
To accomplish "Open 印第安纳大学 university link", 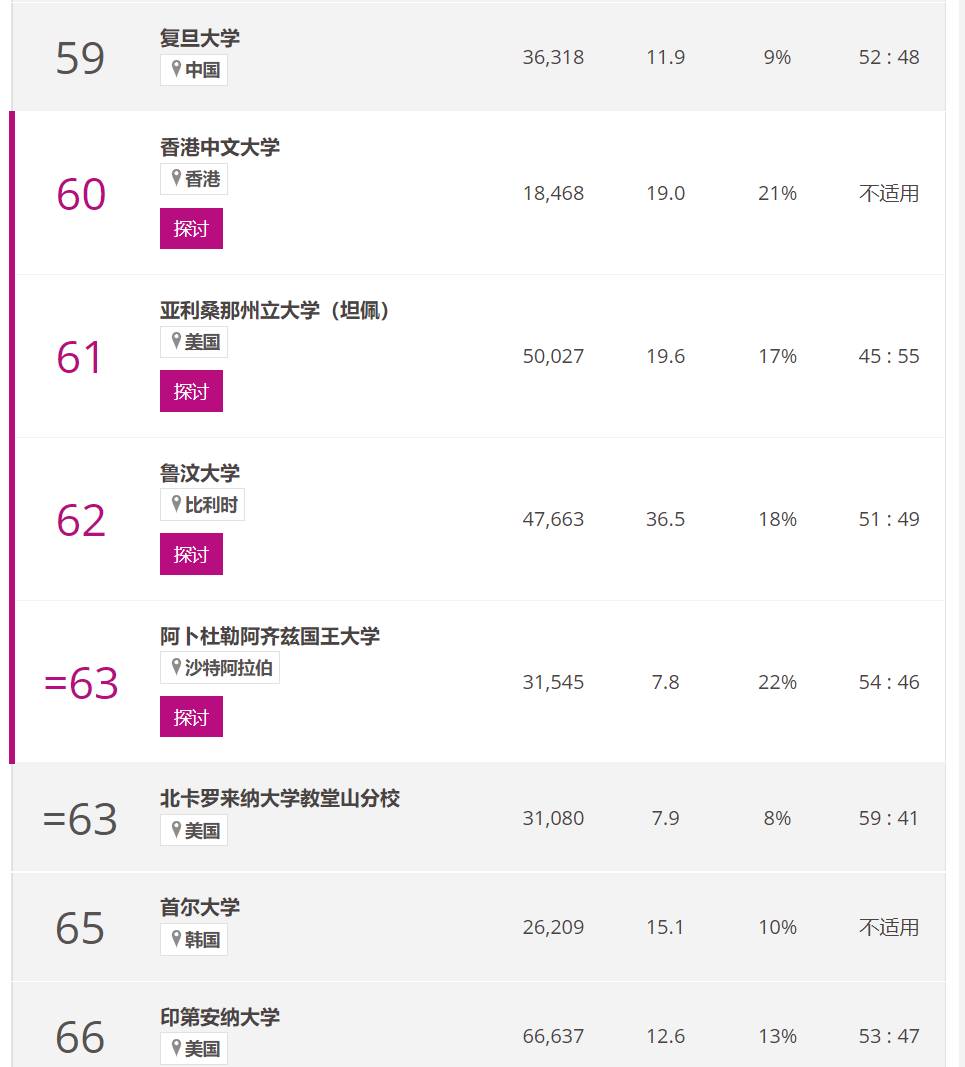I will point(220,1017).
